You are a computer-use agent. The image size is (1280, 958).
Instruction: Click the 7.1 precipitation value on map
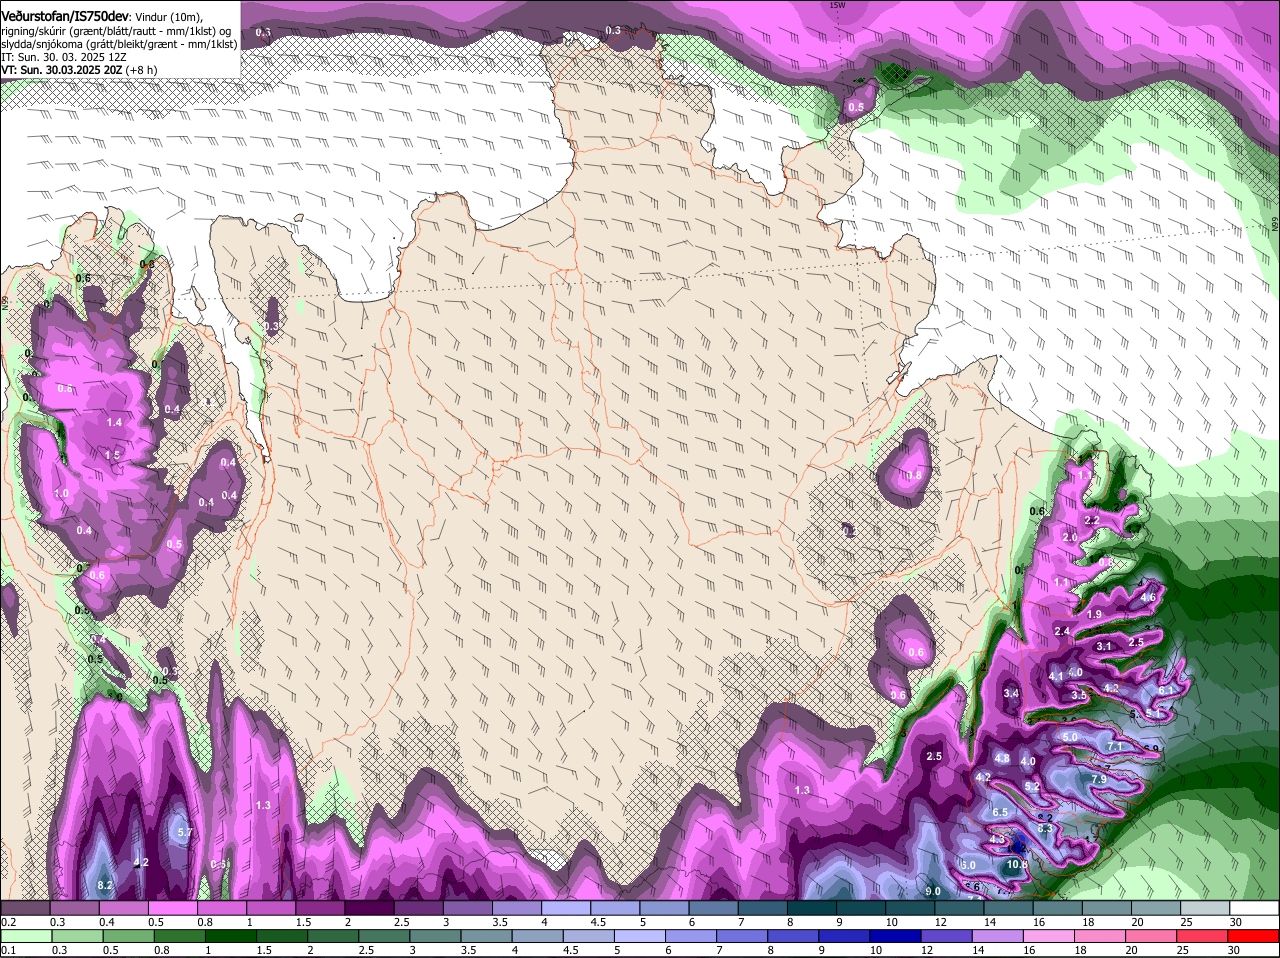pyautogui.click(x=1116, y=747)
